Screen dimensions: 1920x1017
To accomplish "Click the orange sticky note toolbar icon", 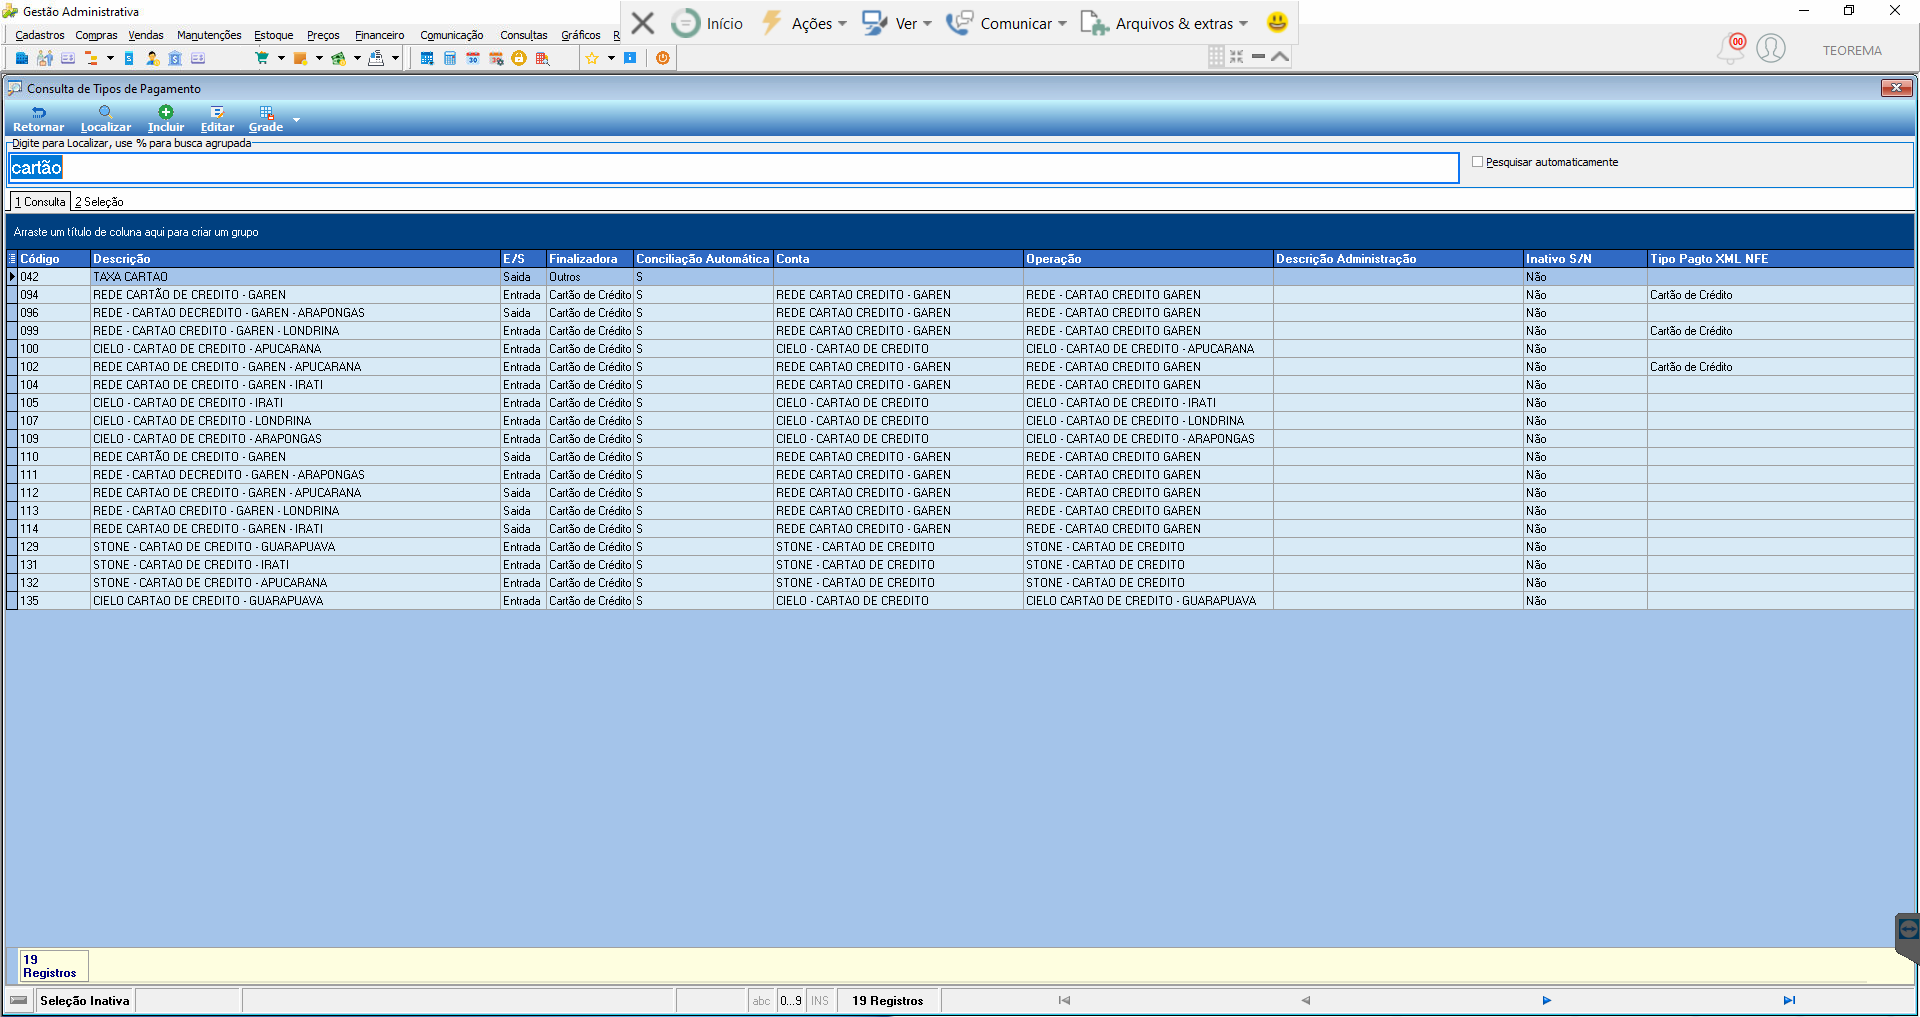I will click(x=300, y=58).
